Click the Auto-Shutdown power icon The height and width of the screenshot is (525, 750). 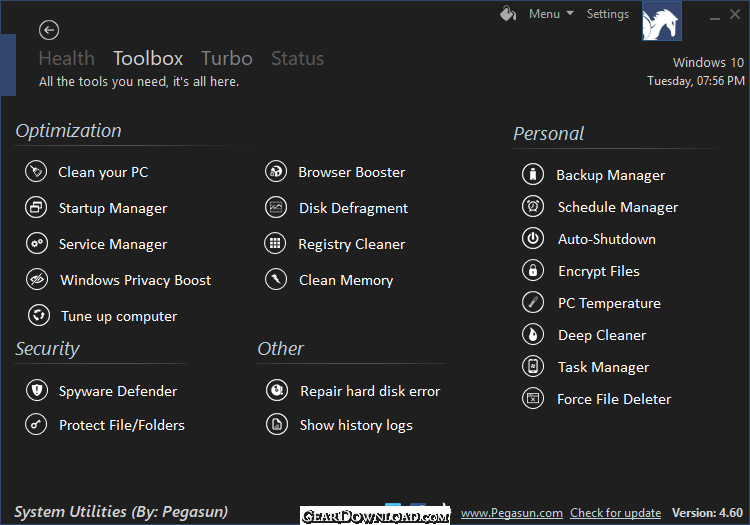[x=533, y=239]
